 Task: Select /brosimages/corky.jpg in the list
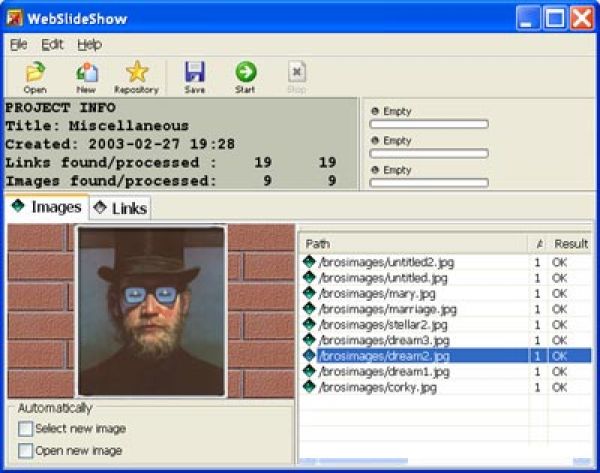click(x=378, y=387)
